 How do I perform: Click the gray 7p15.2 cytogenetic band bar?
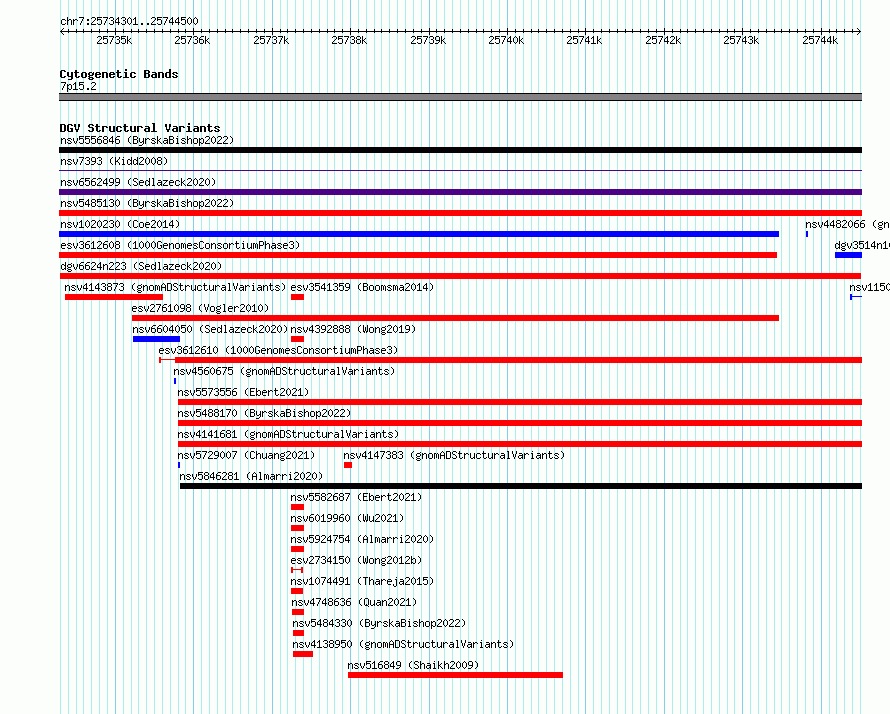(x=460, y=97)
